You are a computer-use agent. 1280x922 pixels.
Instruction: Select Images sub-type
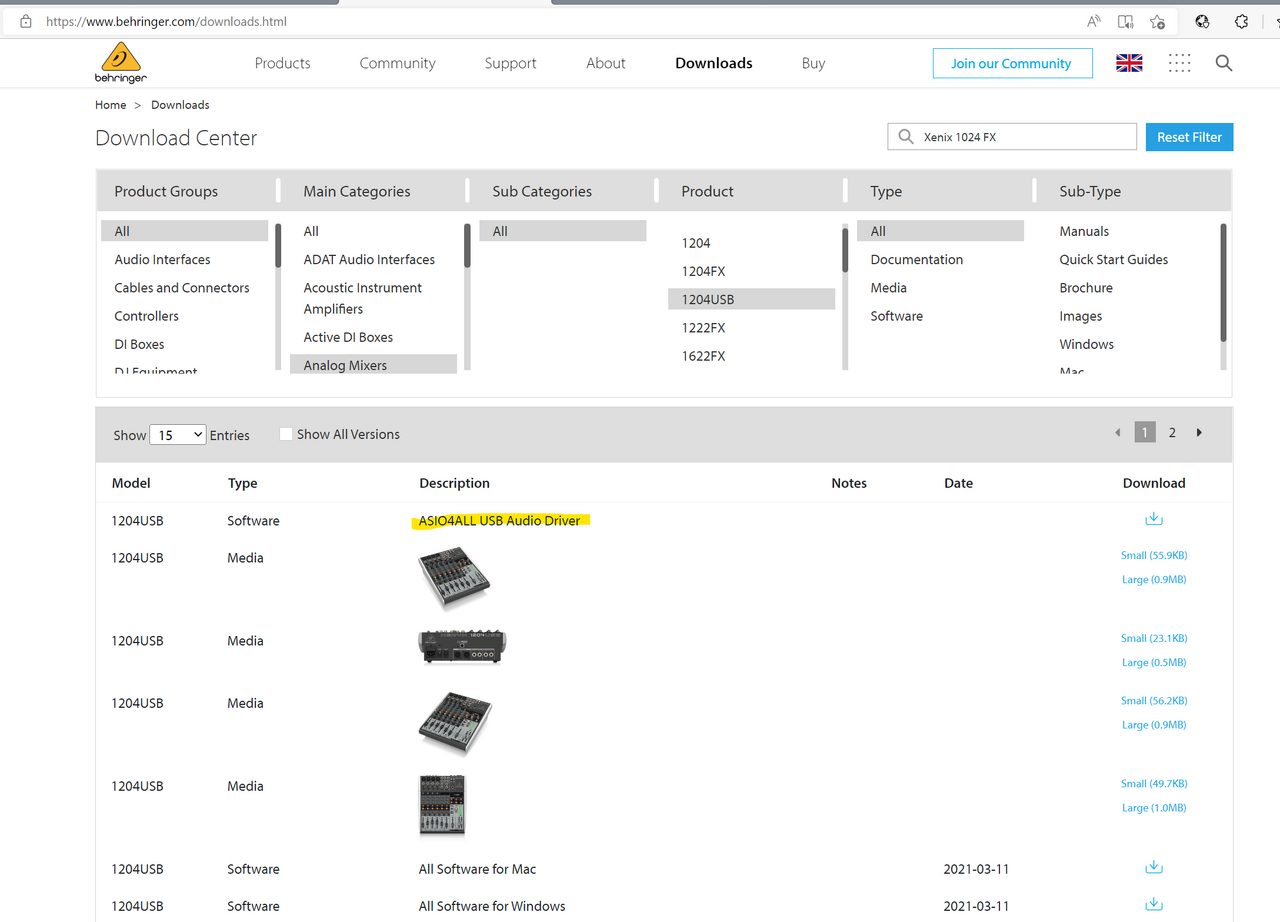click(x=1081, y=315)
